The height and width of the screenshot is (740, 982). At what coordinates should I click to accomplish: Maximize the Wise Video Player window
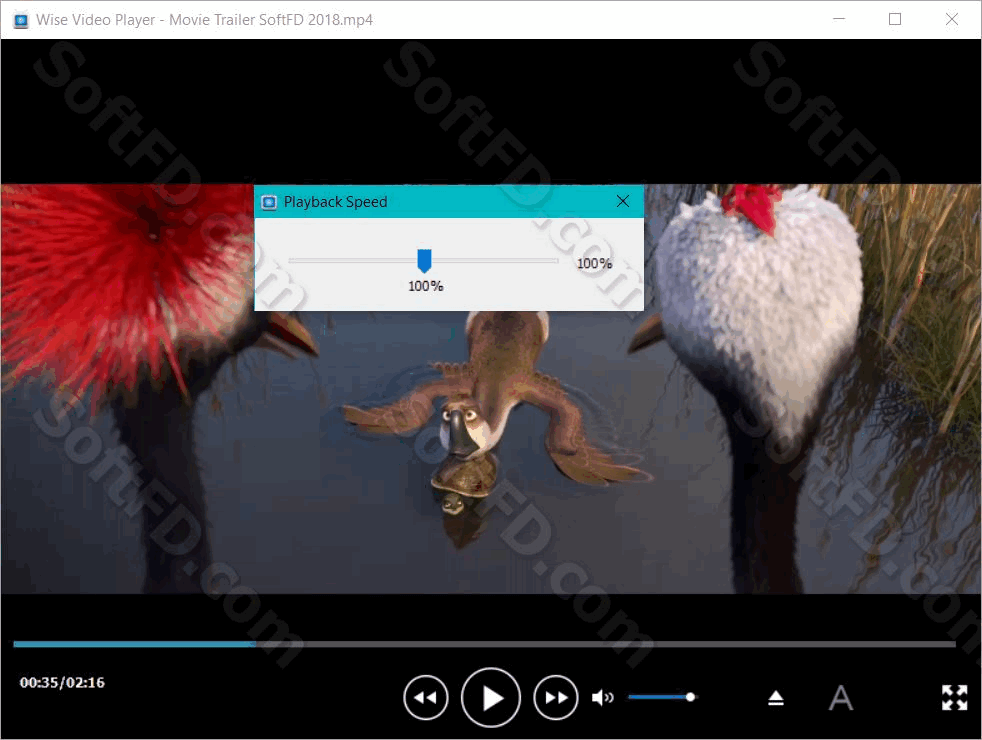895,19
